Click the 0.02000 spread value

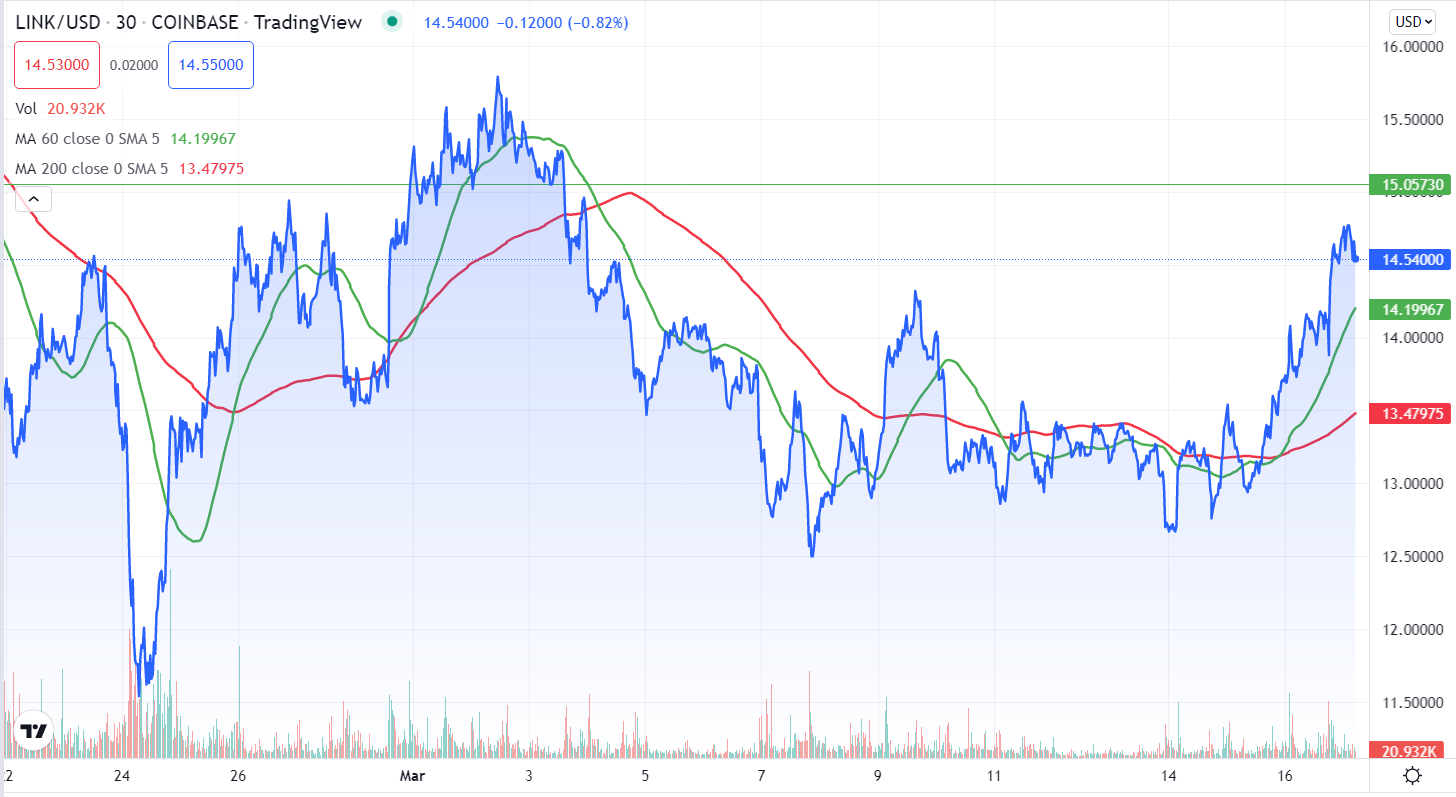tap(134, 65)
